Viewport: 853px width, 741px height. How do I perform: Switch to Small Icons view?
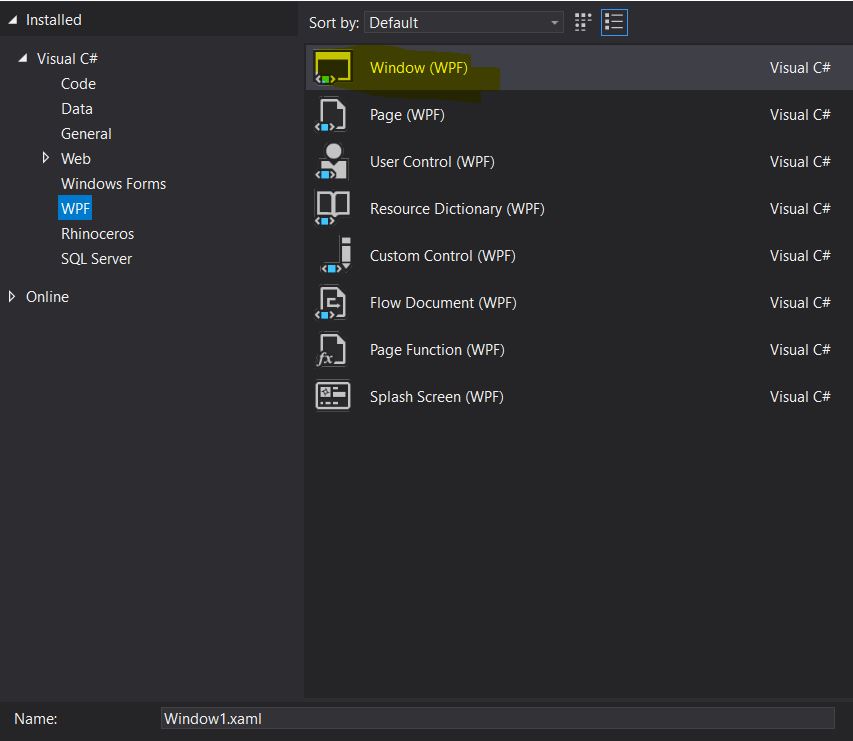tap(582, 22)
